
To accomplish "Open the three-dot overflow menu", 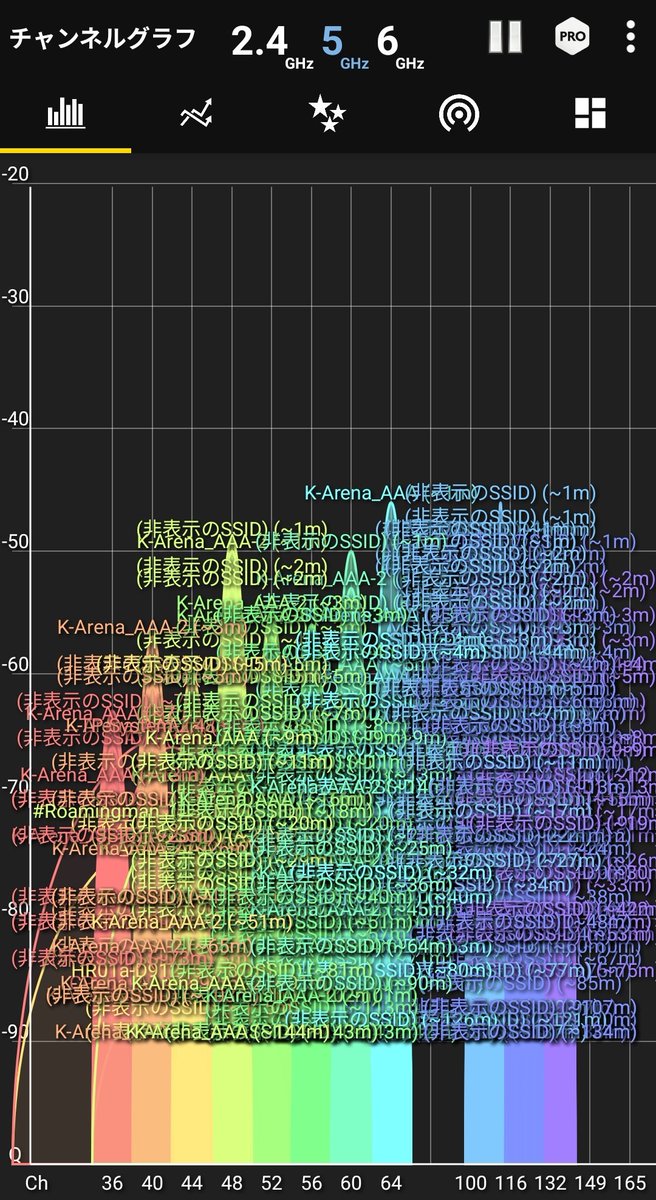I will pyautogui.click(x=630, y=37).
